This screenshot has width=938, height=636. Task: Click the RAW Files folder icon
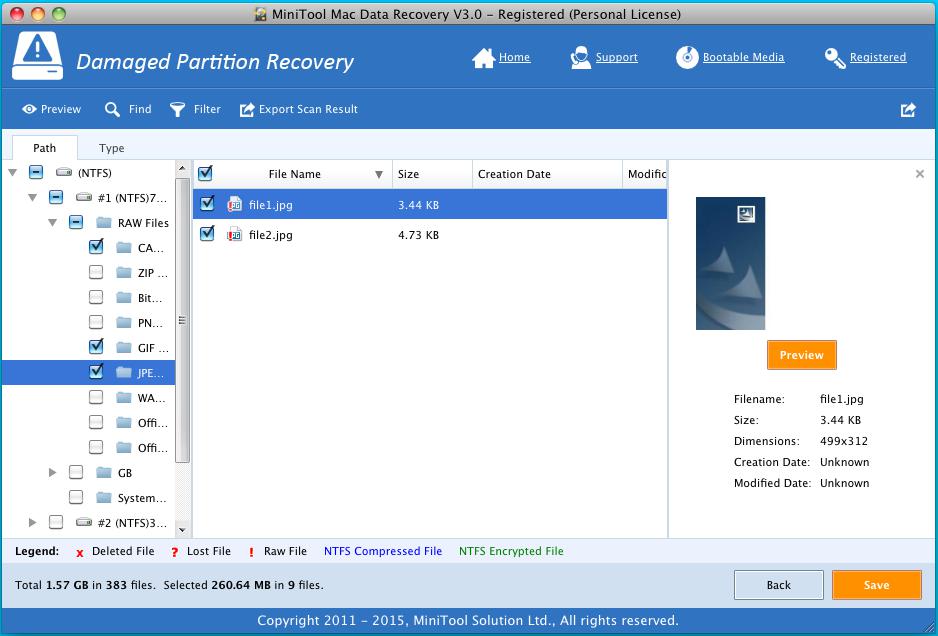(x=104, y=223)
